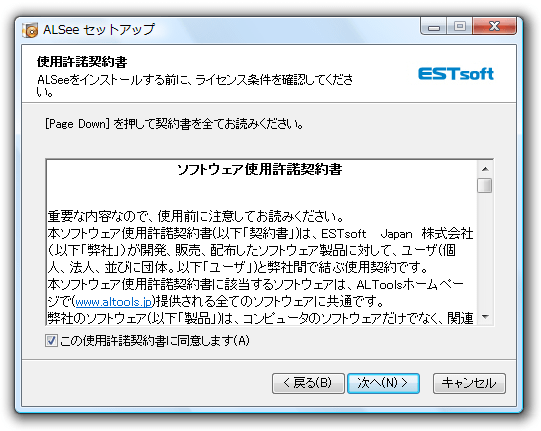Uncheck the license agreement checkbox
The height and width of the screenshot is (431, 541).
point(51,341)
